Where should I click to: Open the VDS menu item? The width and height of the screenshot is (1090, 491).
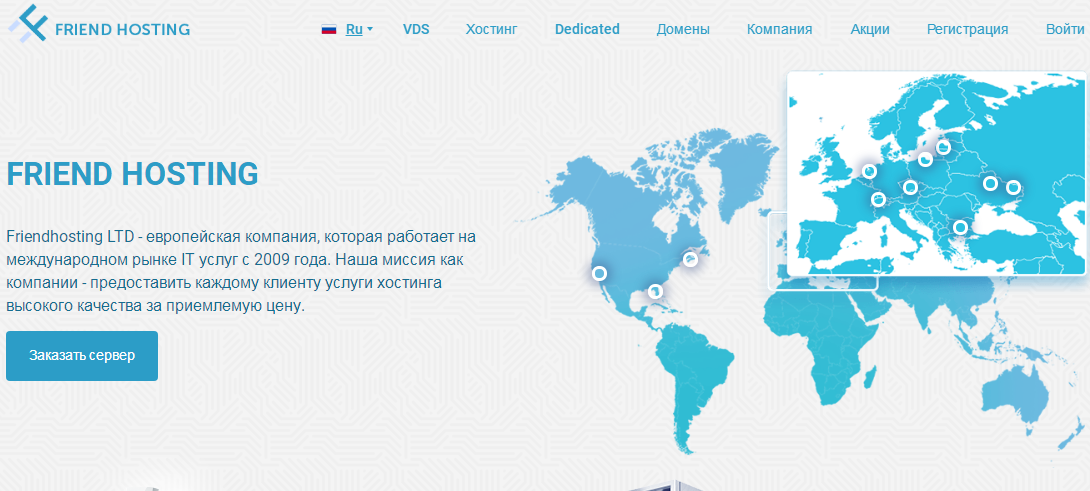pos(416,29)
